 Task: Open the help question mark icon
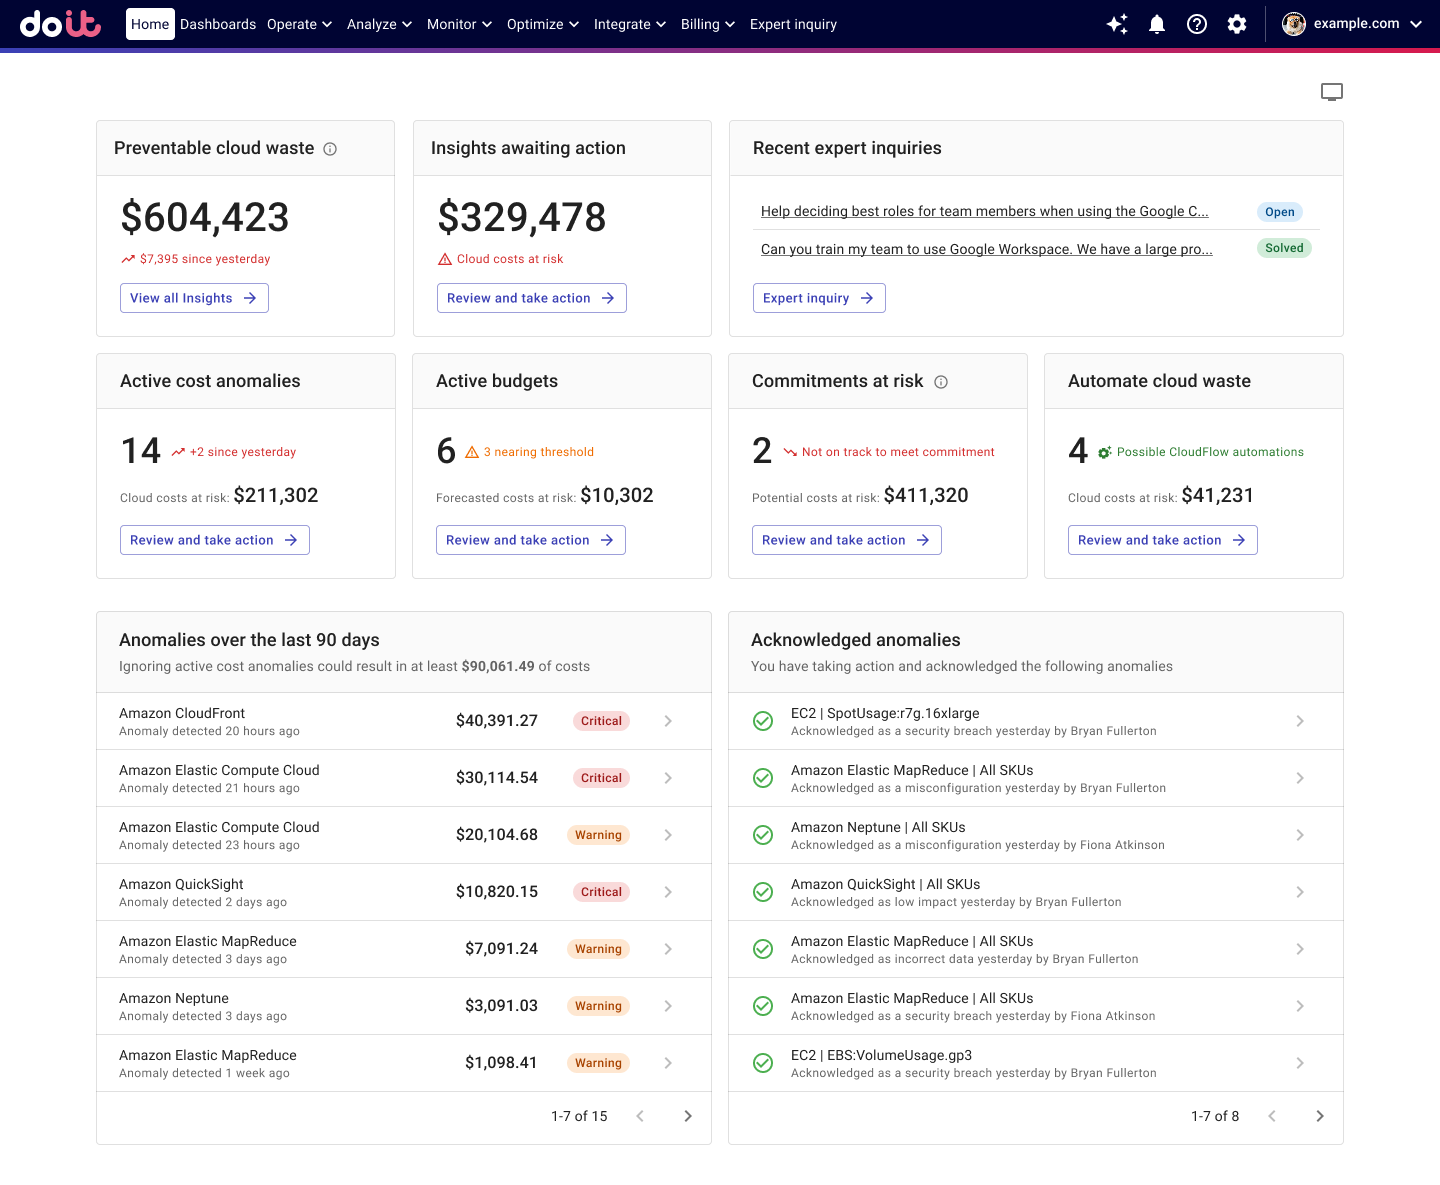(1197, 24)
